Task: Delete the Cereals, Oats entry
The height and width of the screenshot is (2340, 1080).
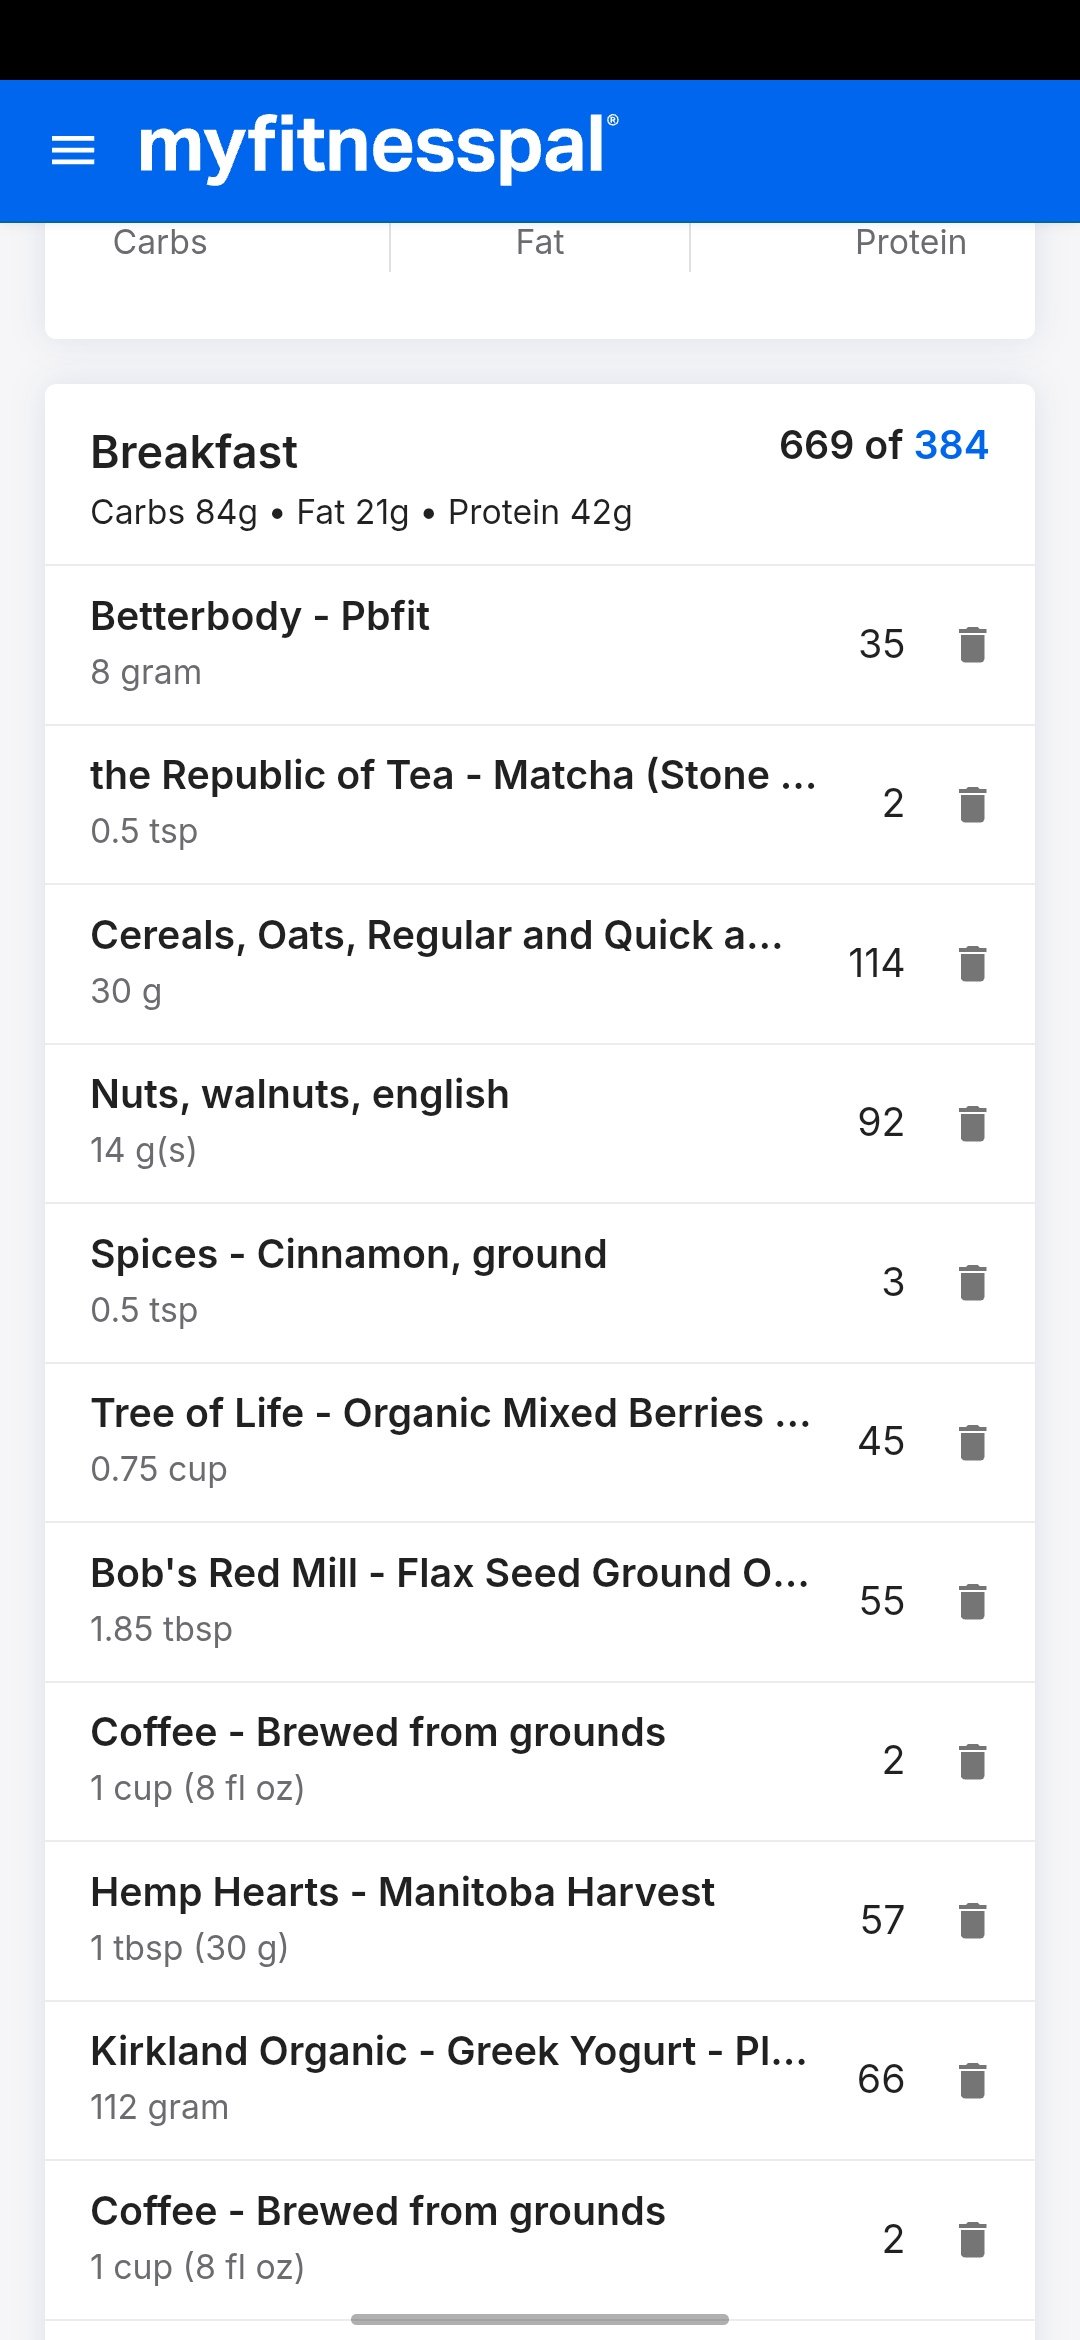Action: pos(972,964)
